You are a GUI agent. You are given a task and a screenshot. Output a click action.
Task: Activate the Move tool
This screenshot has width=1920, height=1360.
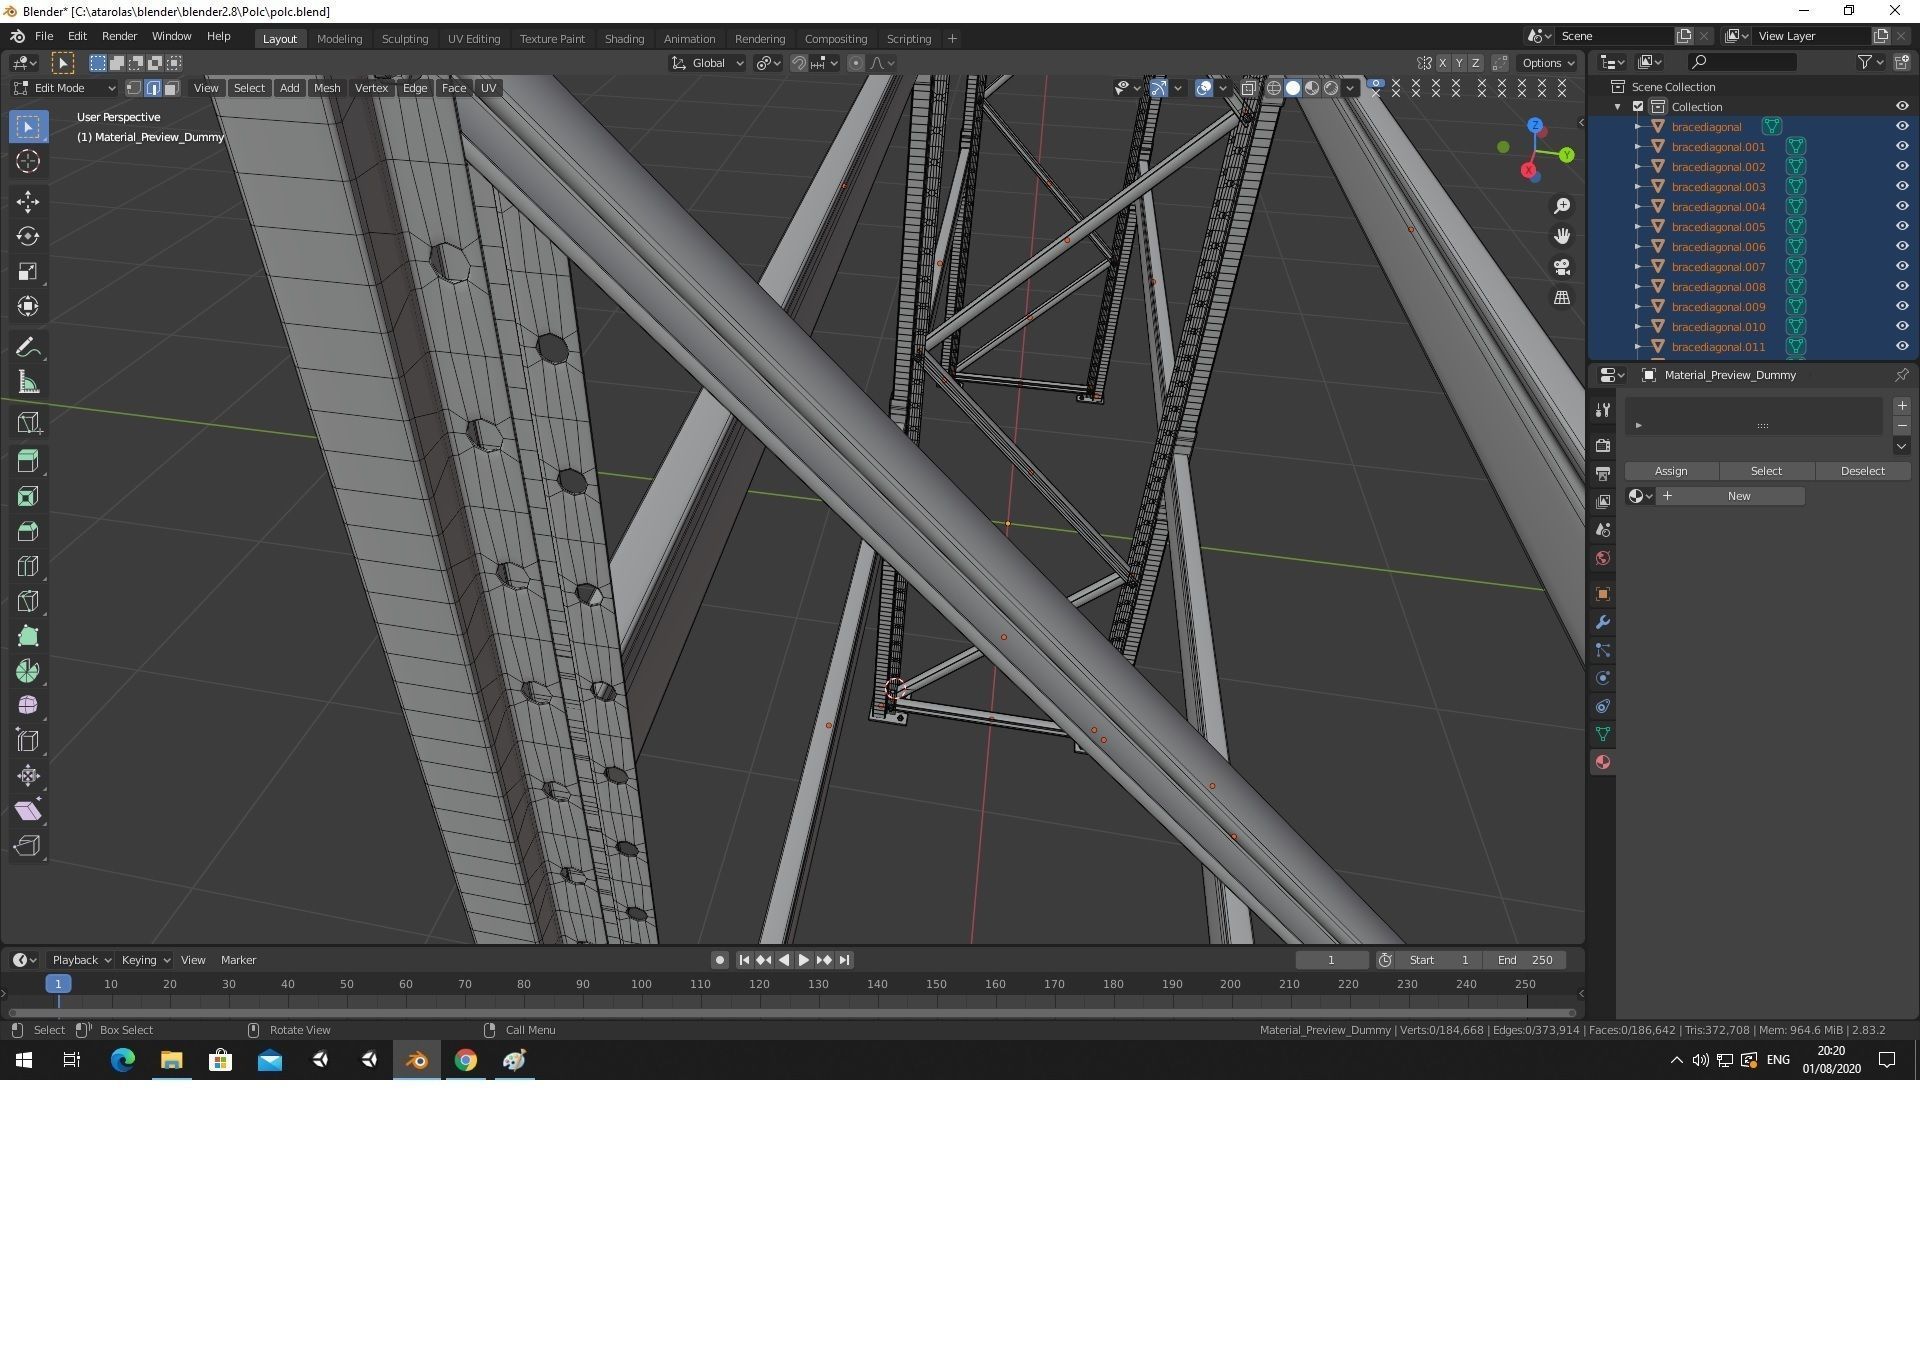coord(28,201)
